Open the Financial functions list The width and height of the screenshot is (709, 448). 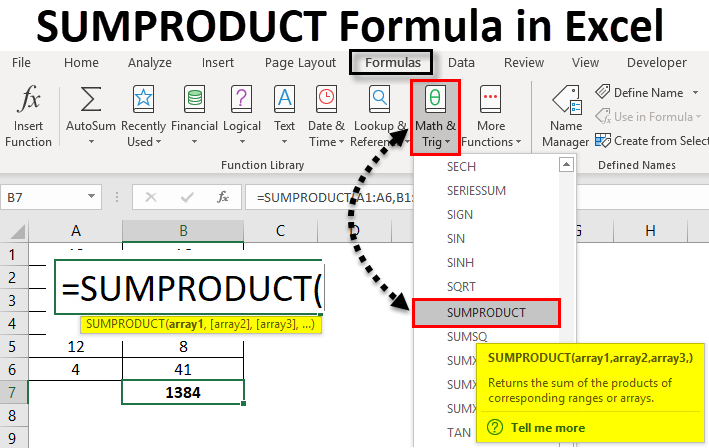(194, 117)
